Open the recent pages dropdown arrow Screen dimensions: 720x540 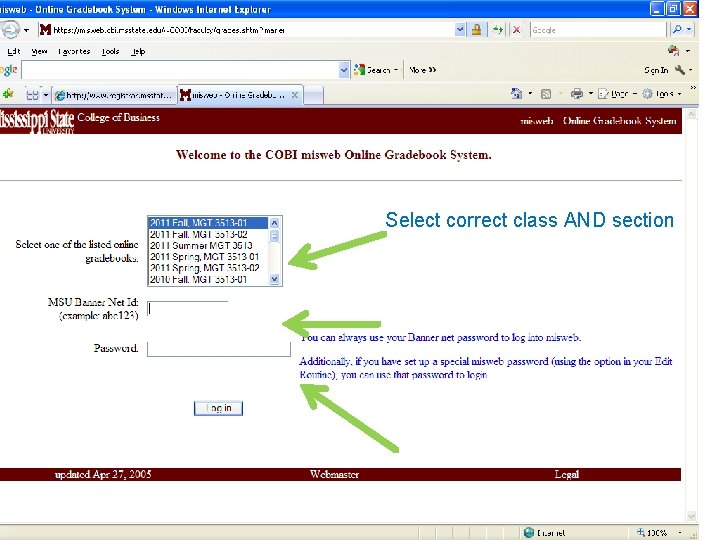click(x=27, y=30)
